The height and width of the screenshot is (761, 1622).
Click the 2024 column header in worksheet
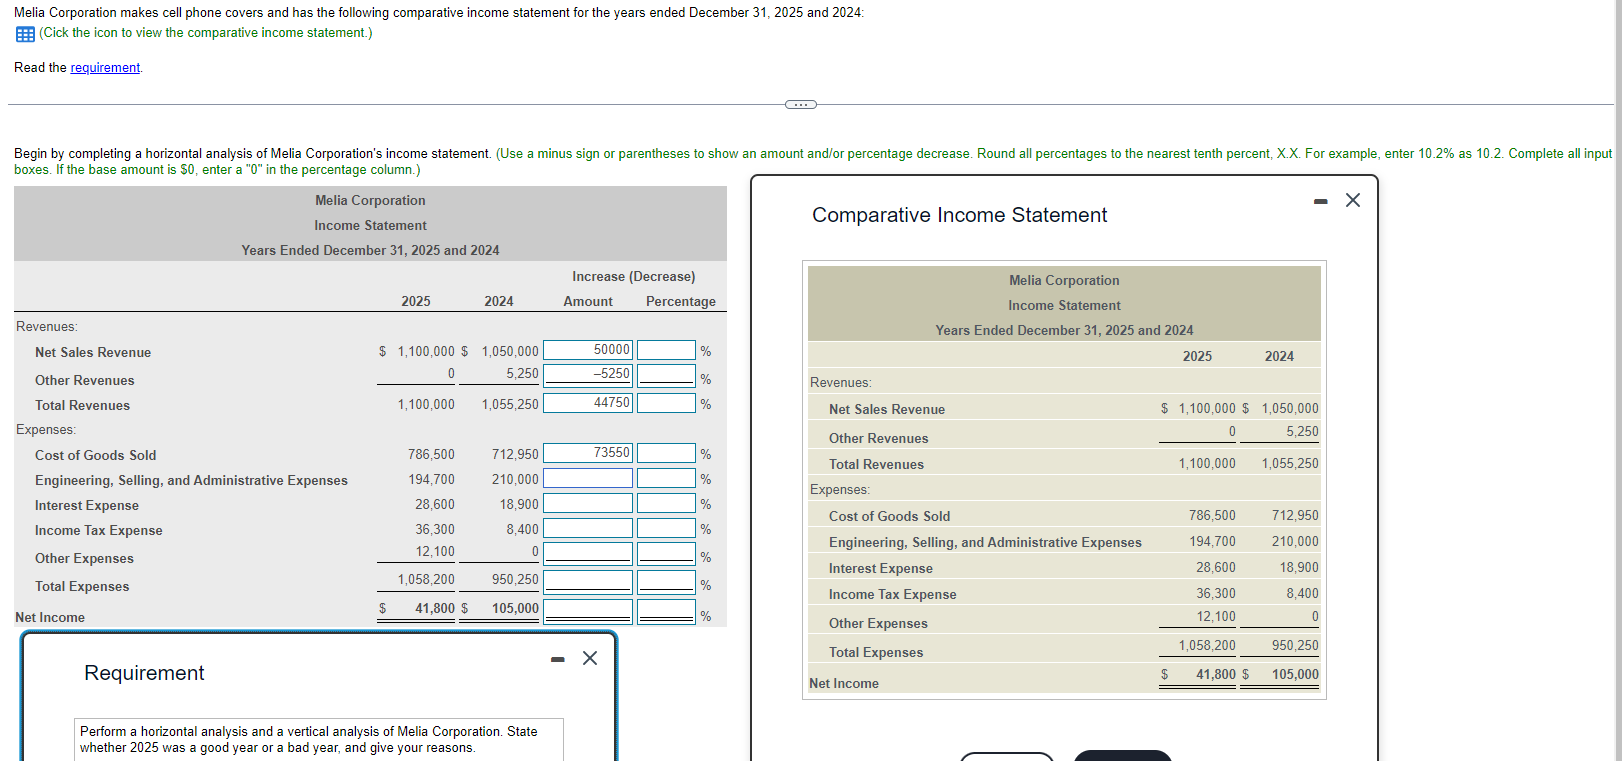[499, 301]
